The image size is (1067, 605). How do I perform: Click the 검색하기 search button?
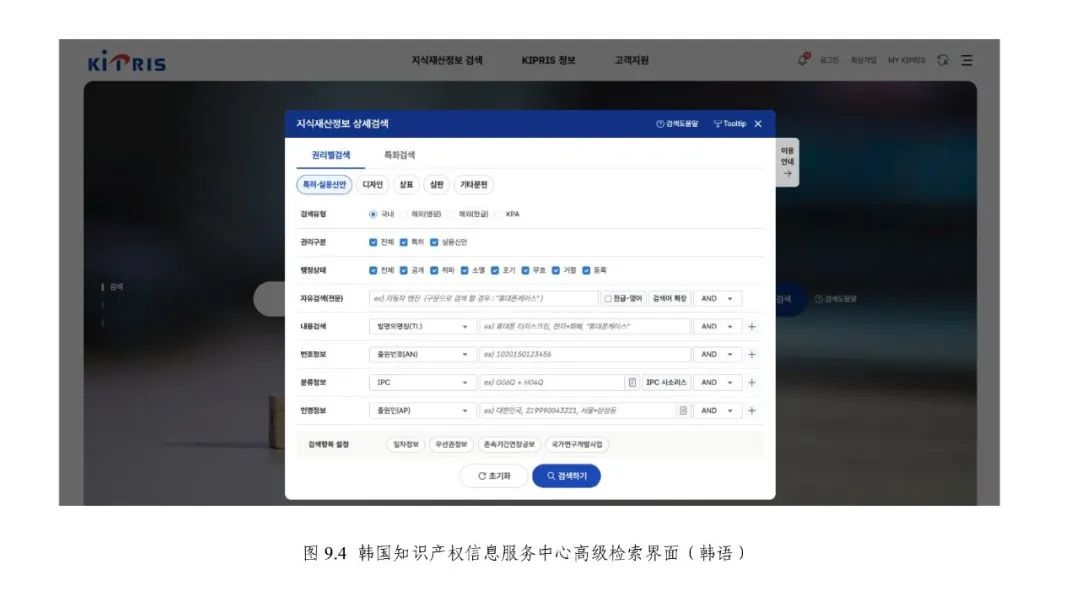click(566, 476)
